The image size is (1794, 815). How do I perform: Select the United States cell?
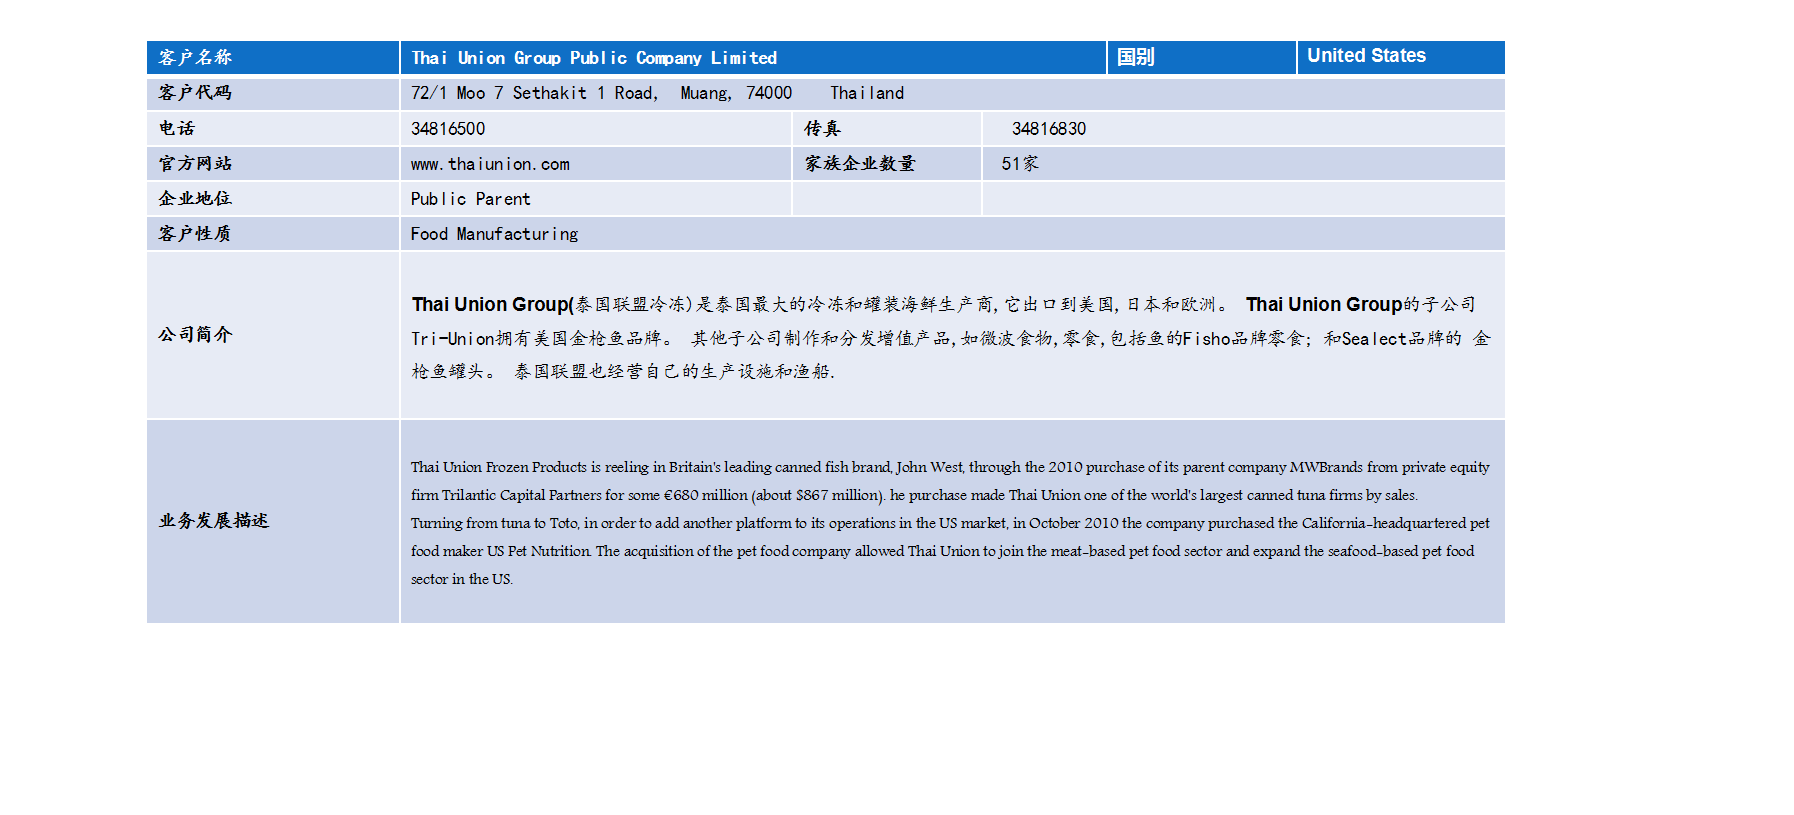coord(1400,57)
